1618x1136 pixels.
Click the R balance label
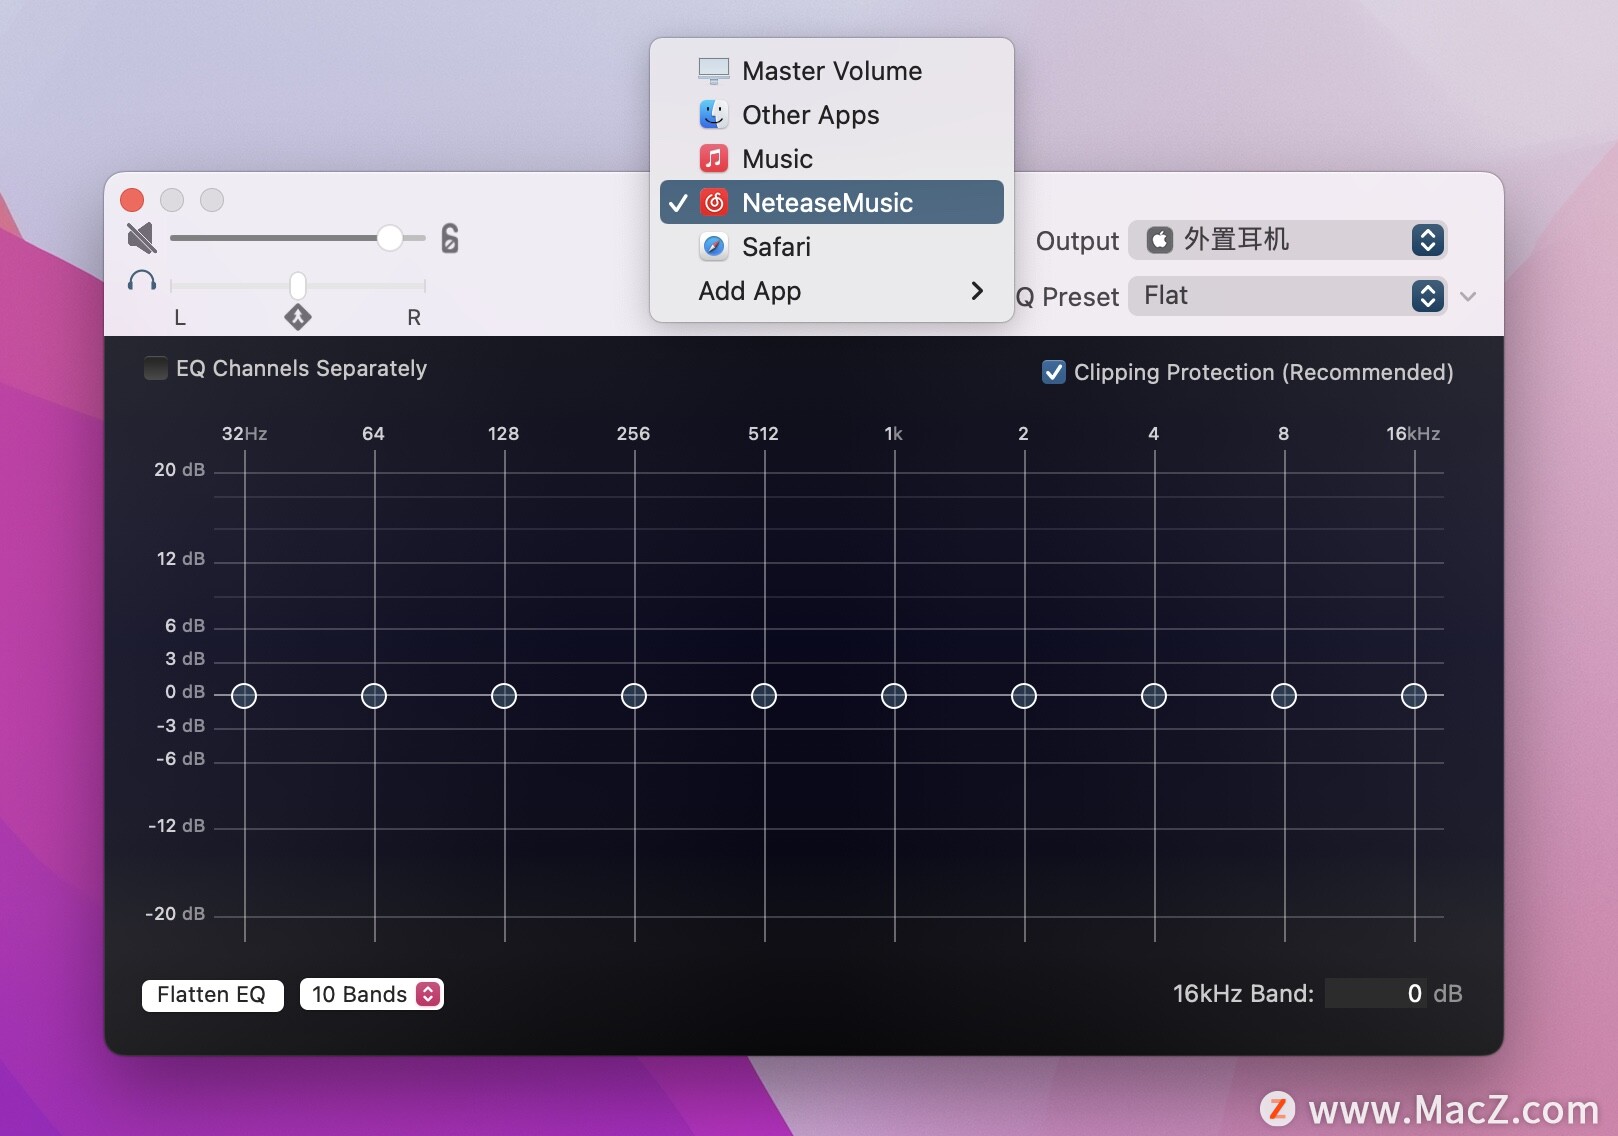click(x=414, y=318)
